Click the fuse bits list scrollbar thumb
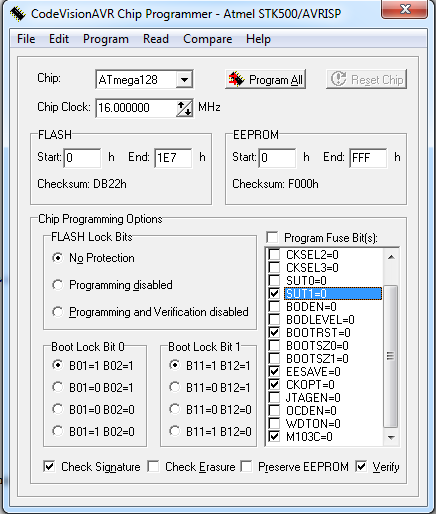The image size is (436, 514). pyautogui.click(x=391, y=356)
